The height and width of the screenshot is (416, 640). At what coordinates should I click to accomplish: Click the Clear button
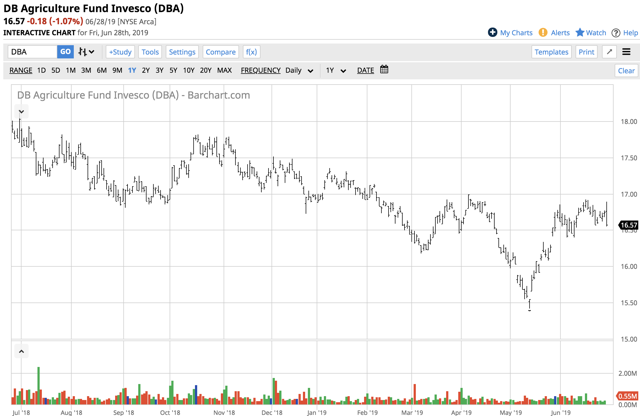[626, 71]
